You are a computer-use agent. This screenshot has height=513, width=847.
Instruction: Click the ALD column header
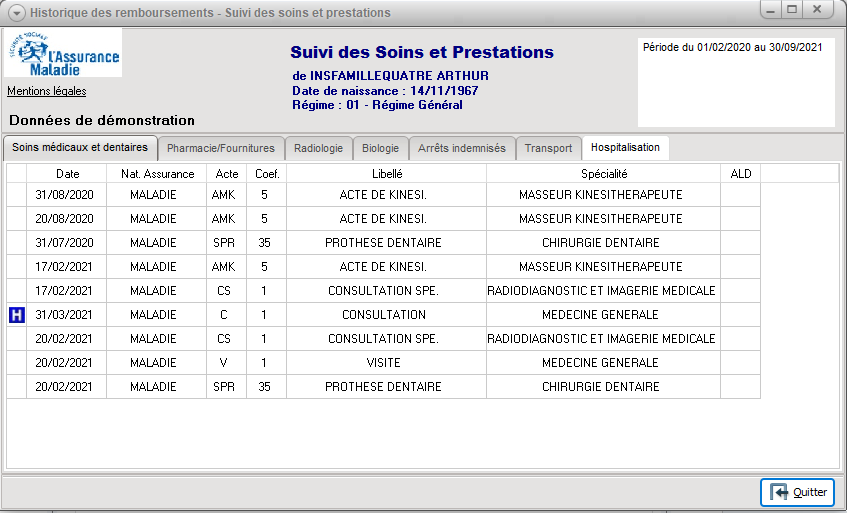pos(741,174)
